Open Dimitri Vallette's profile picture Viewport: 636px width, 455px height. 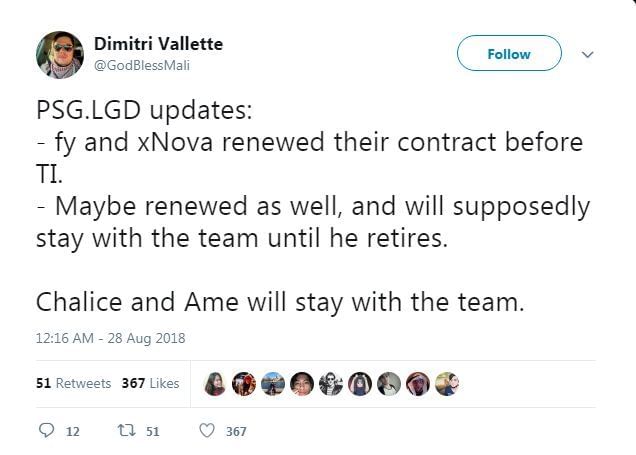[60, 54]
